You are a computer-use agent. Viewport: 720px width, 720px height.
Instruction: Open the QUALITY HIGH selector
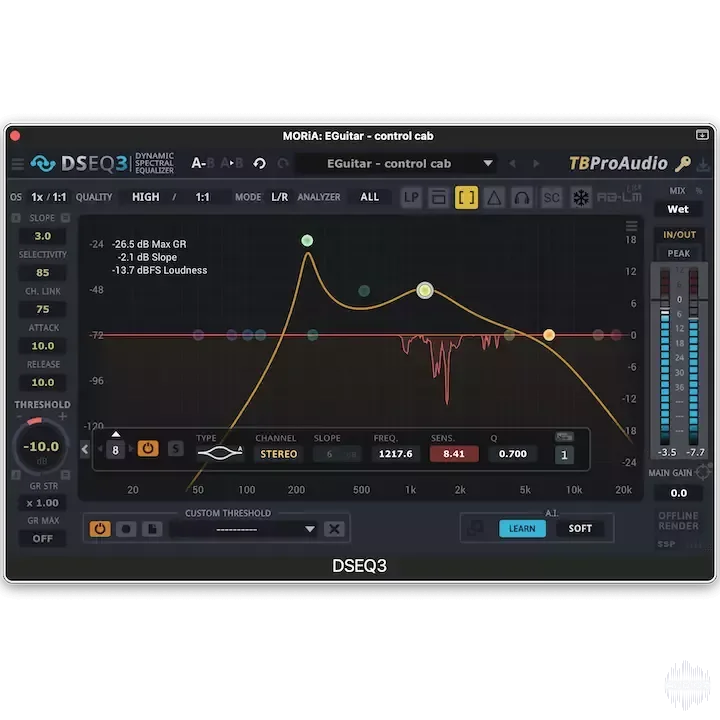(146, 197)
